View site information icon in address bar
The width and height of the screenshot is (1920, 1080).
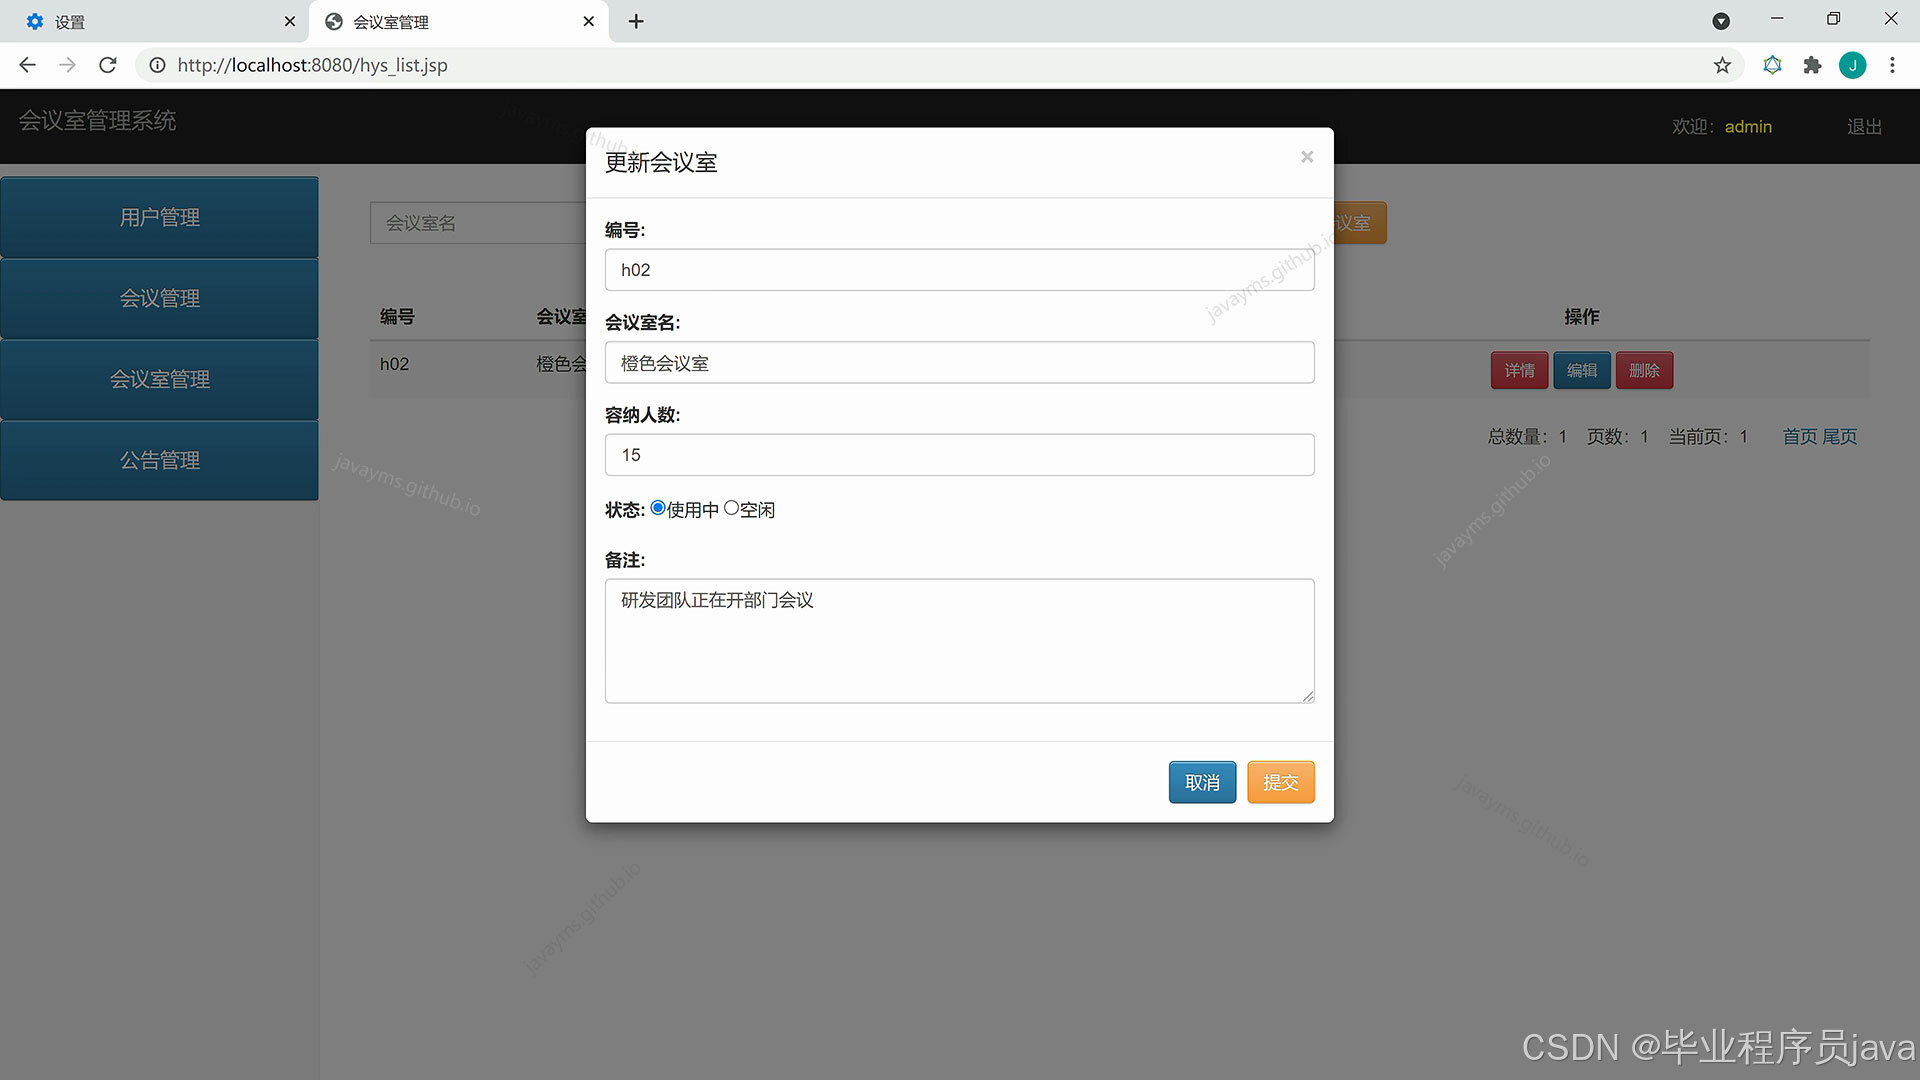pyautogui.click(x=157, y=65)
